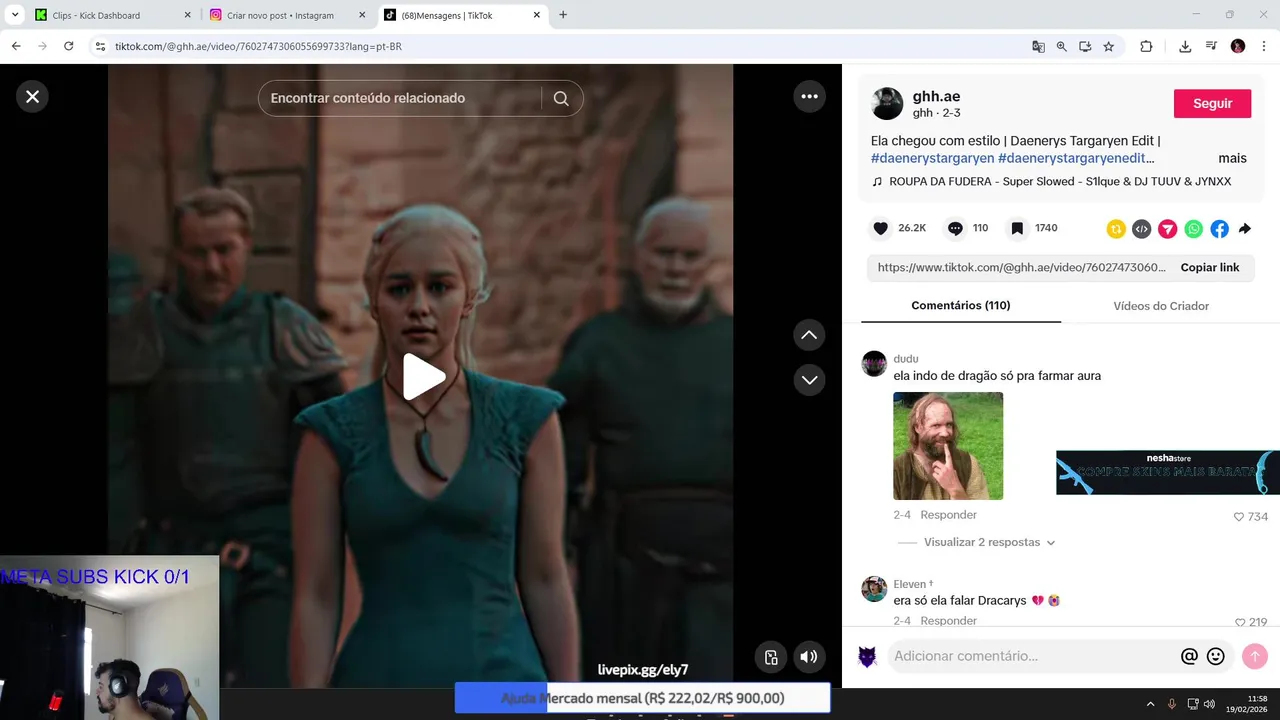Image resolution: width=1280 pixels, height=720 pixels.
Task: Switch to the 'Vídeos do Criador' tab
Action: [x=1161, y=305]
